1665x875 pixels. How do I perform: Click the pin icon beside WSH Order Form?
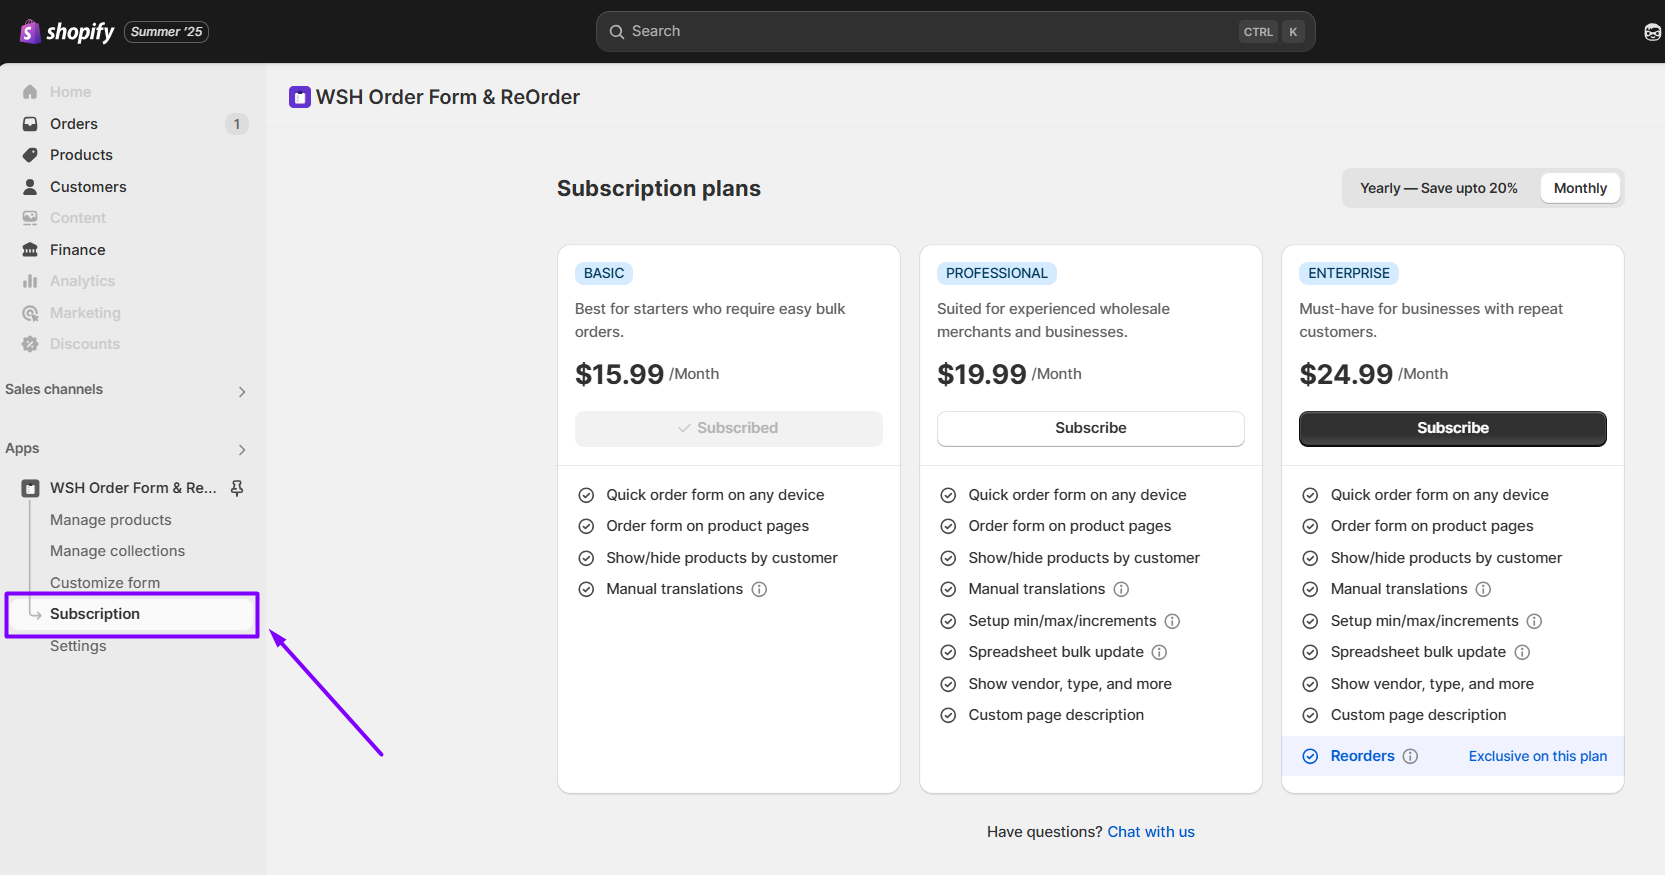coord(237,488)
